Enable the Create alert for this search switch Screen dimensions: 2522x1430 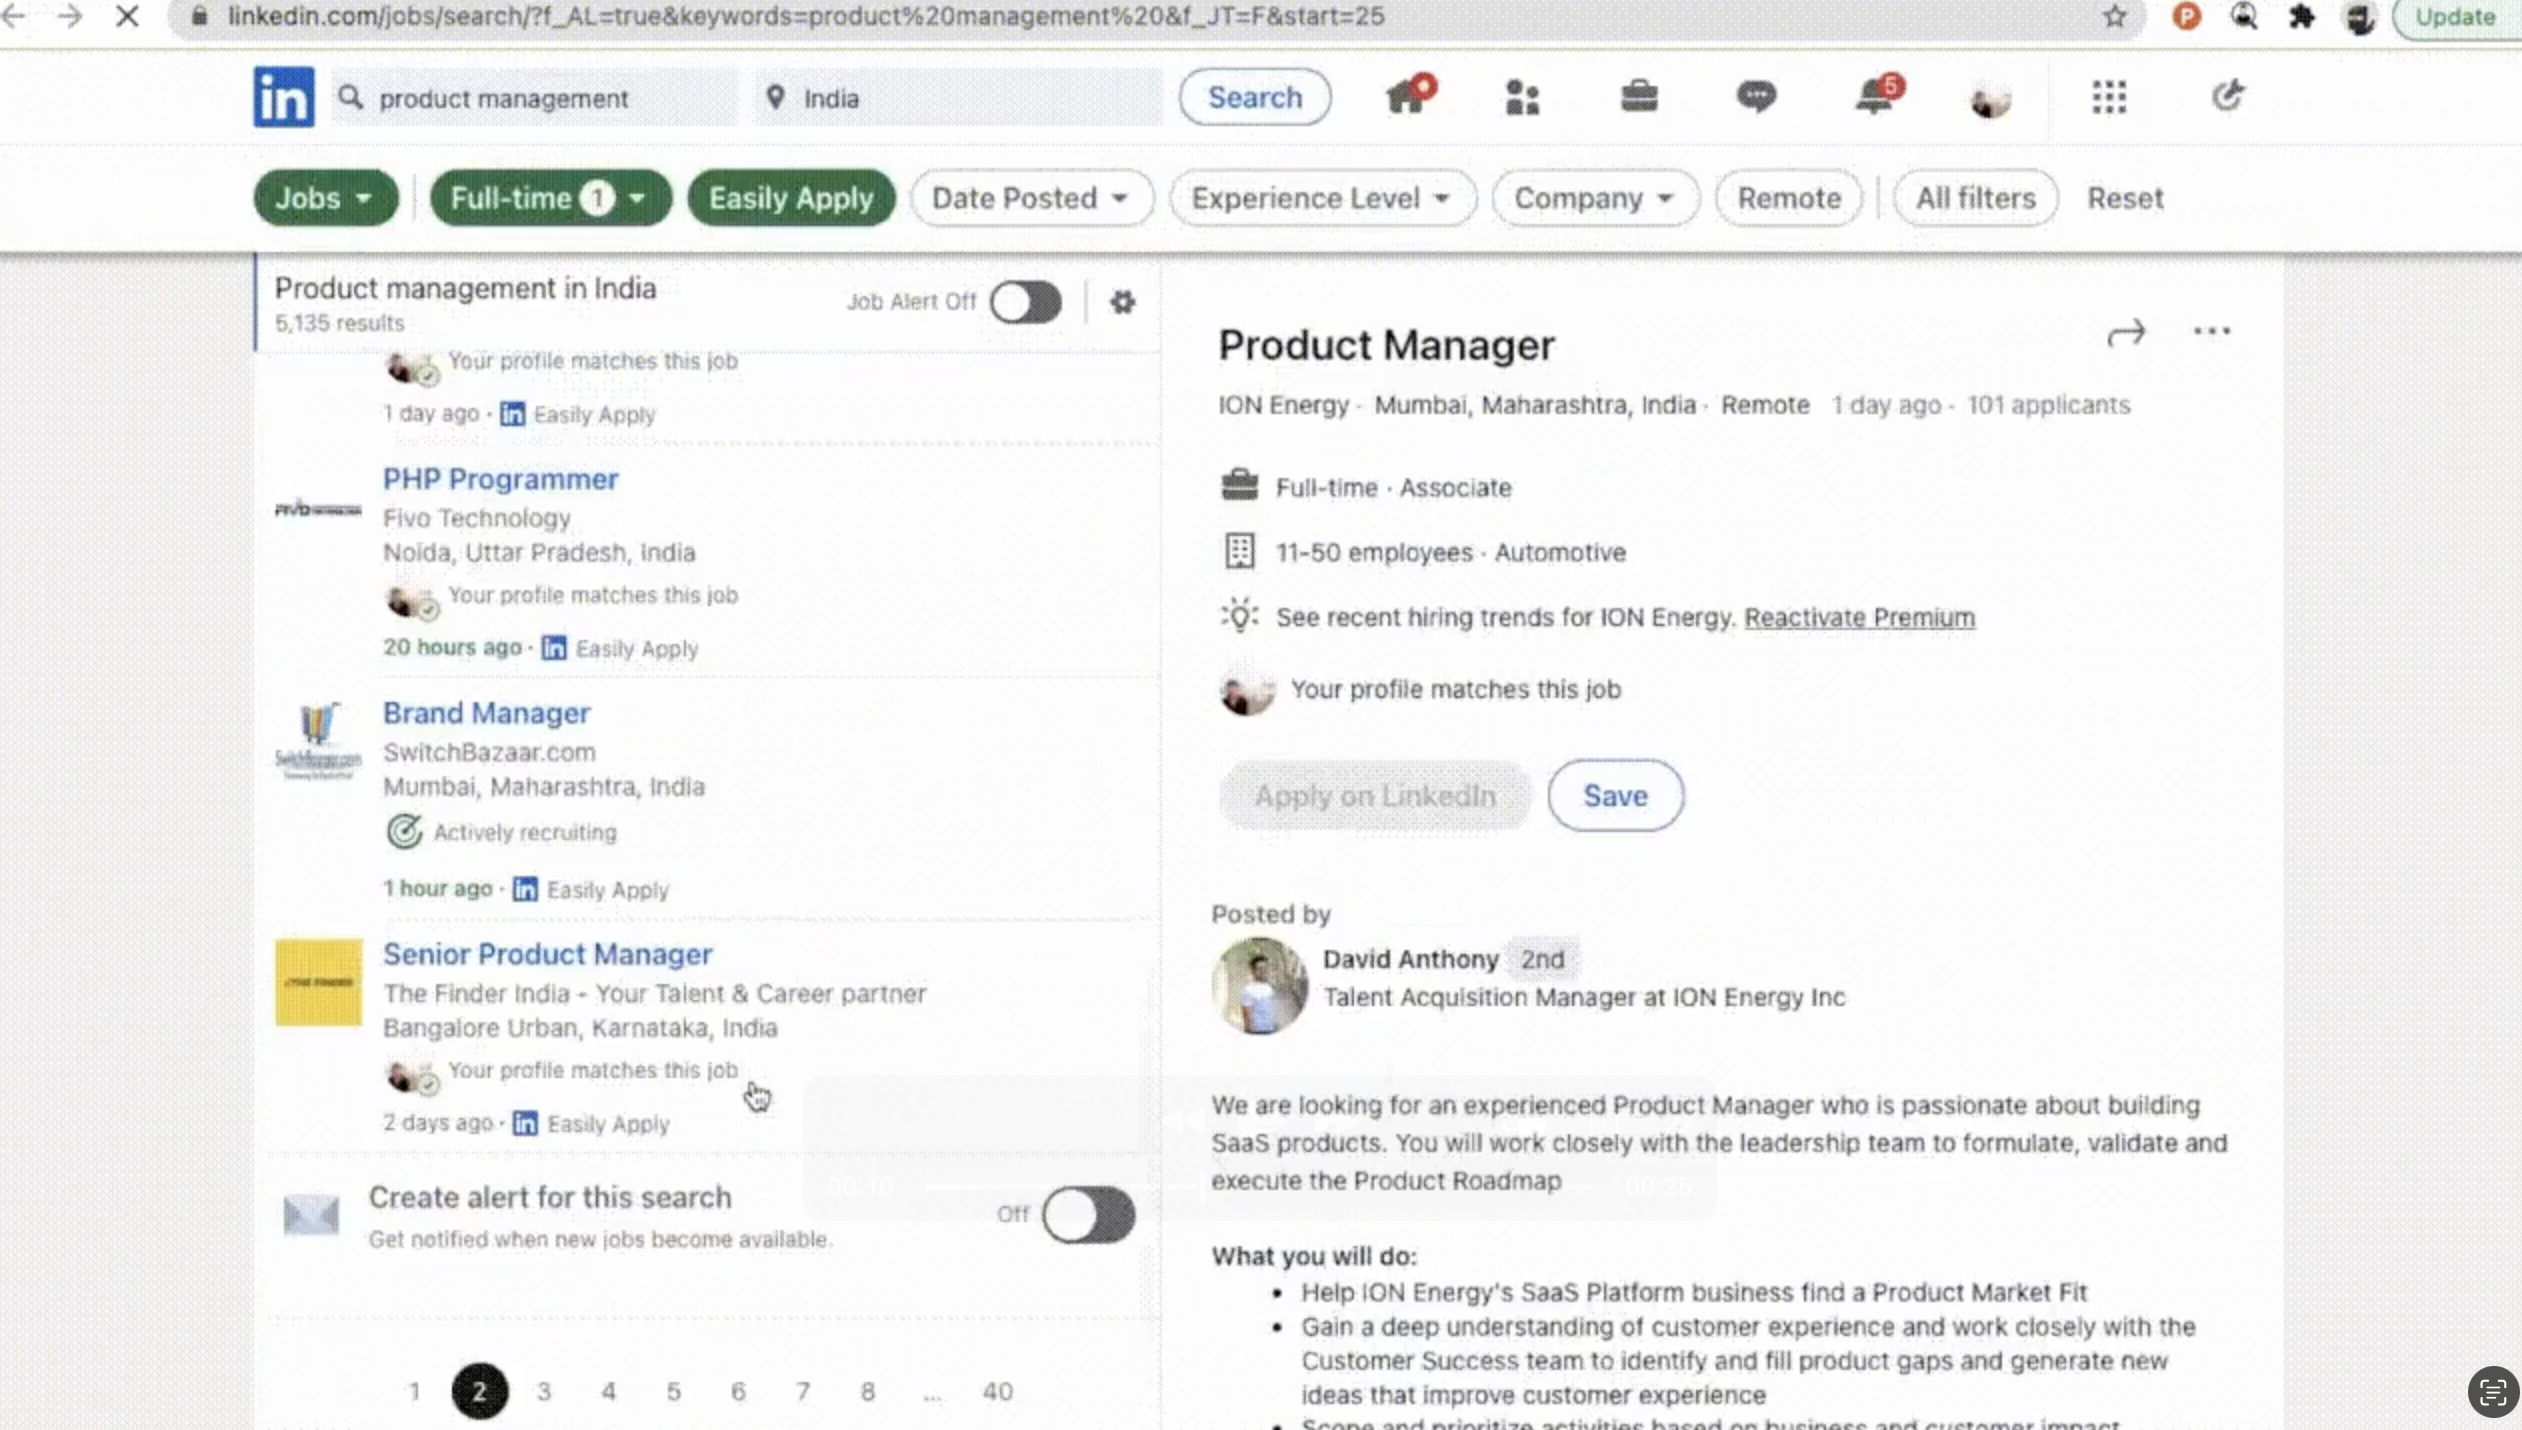(x=1088, y=1215)
